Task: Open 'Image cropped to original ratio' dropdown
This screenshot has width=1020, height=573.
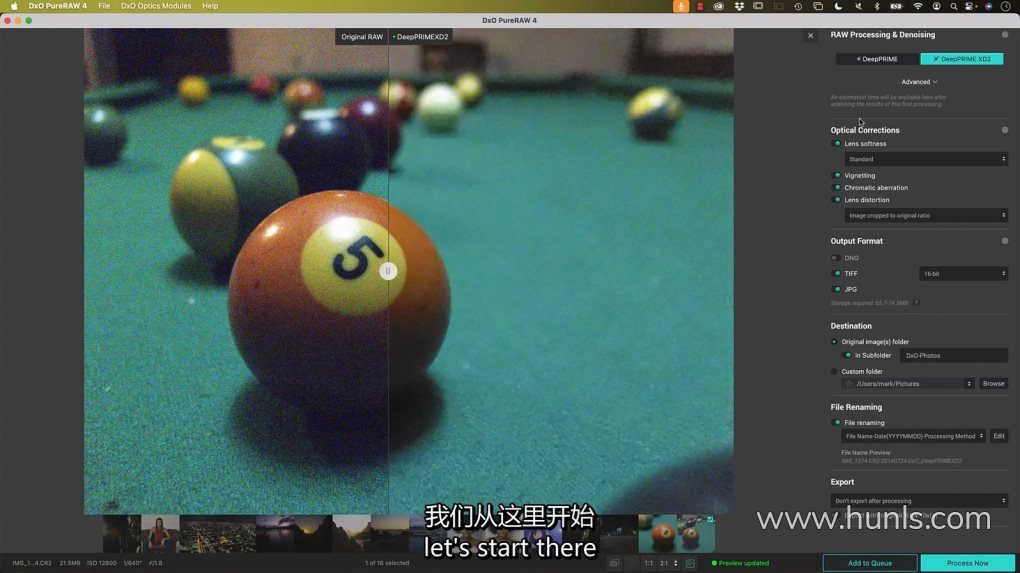Action: click(926, 215)
